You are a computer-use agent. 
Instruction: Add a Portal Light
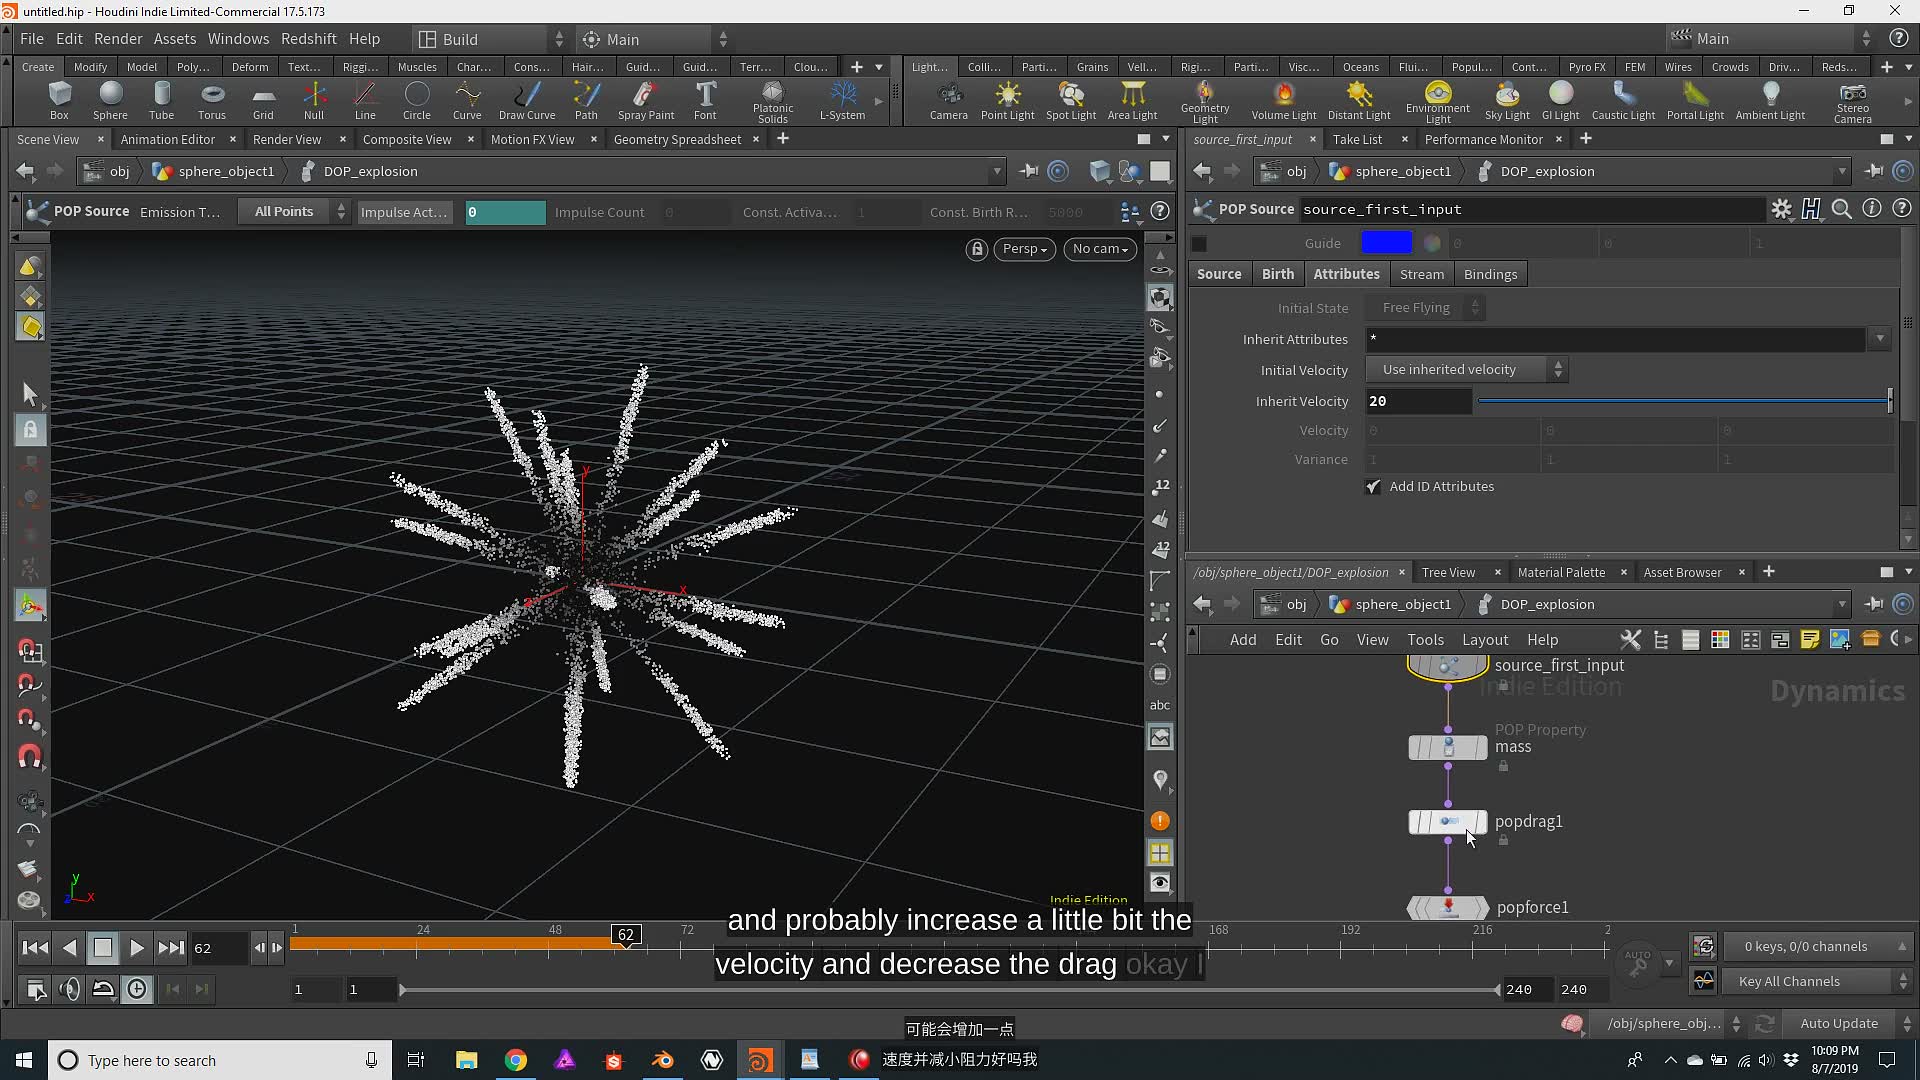1695,101
